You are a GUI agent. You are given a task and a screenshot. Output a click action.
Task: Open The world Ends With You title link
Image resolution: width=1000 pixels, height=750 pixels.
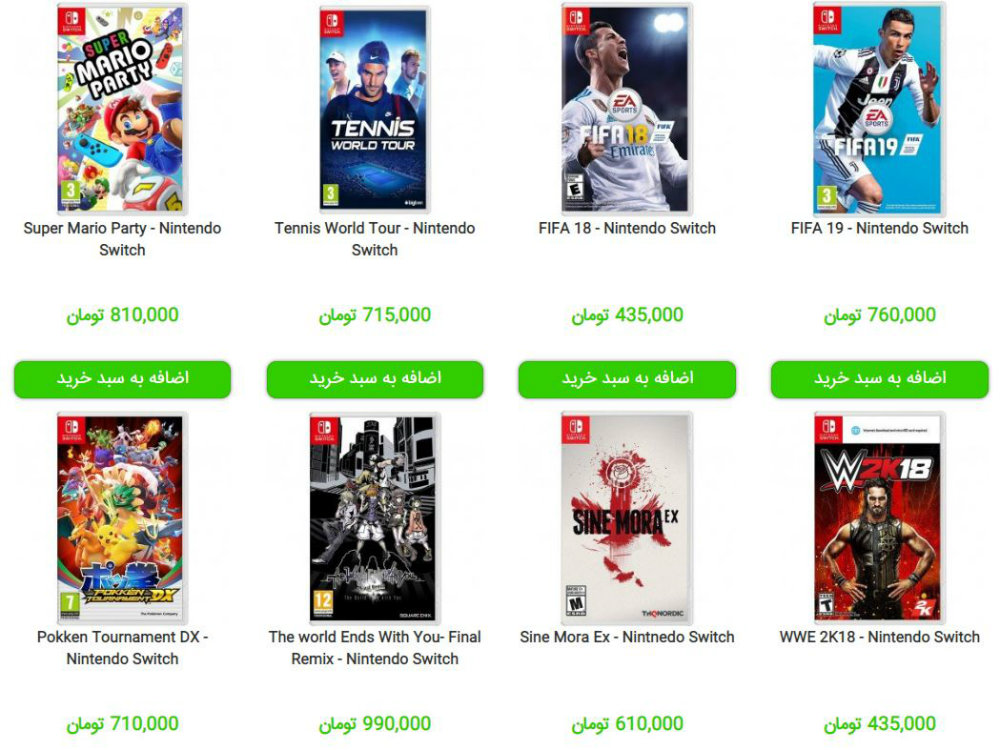(x=375, y=647)
